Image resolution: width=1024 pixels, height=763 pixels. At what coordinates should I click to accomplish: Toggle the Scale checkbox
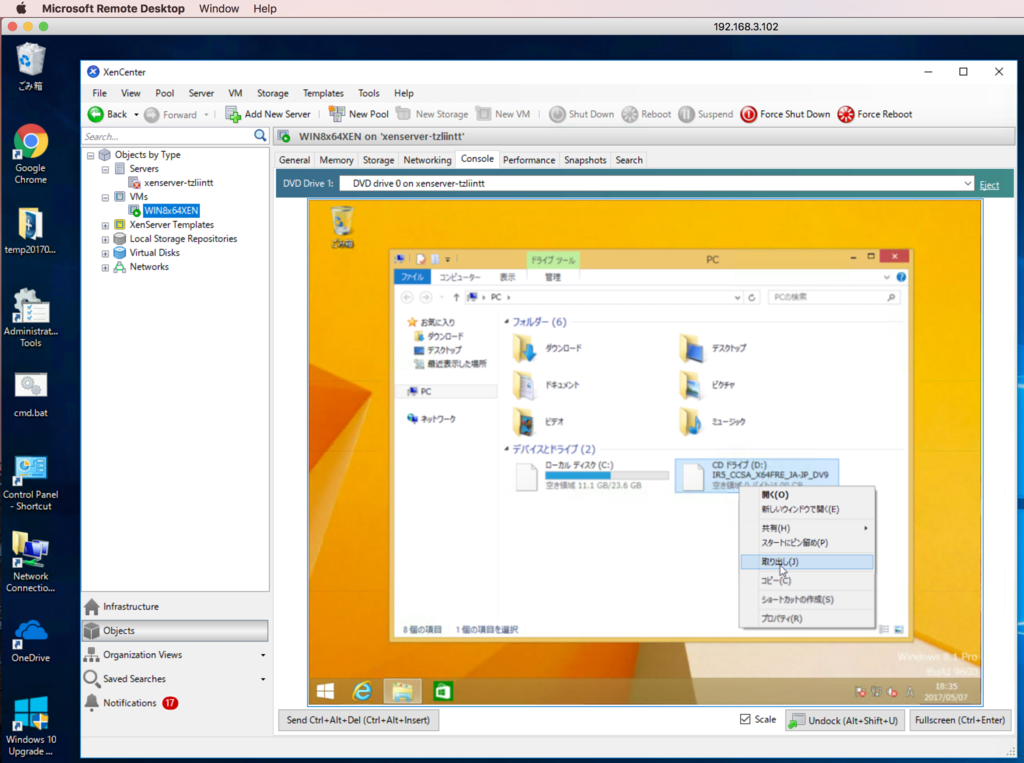[745, 719]
